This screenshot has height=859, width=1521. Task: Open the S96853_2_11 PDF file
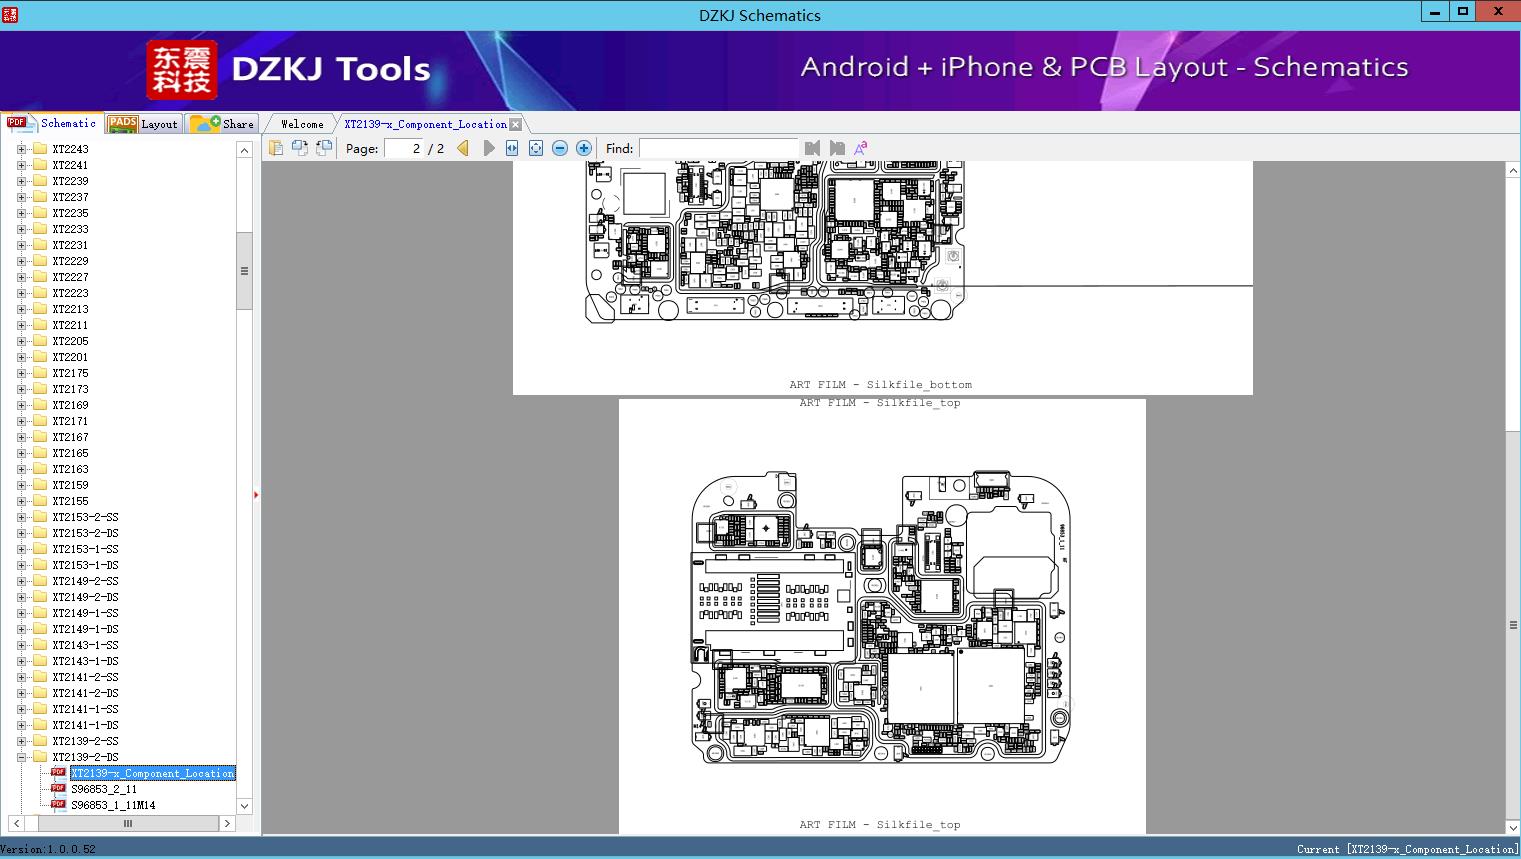pyautogui.click(x=104, y=789)
